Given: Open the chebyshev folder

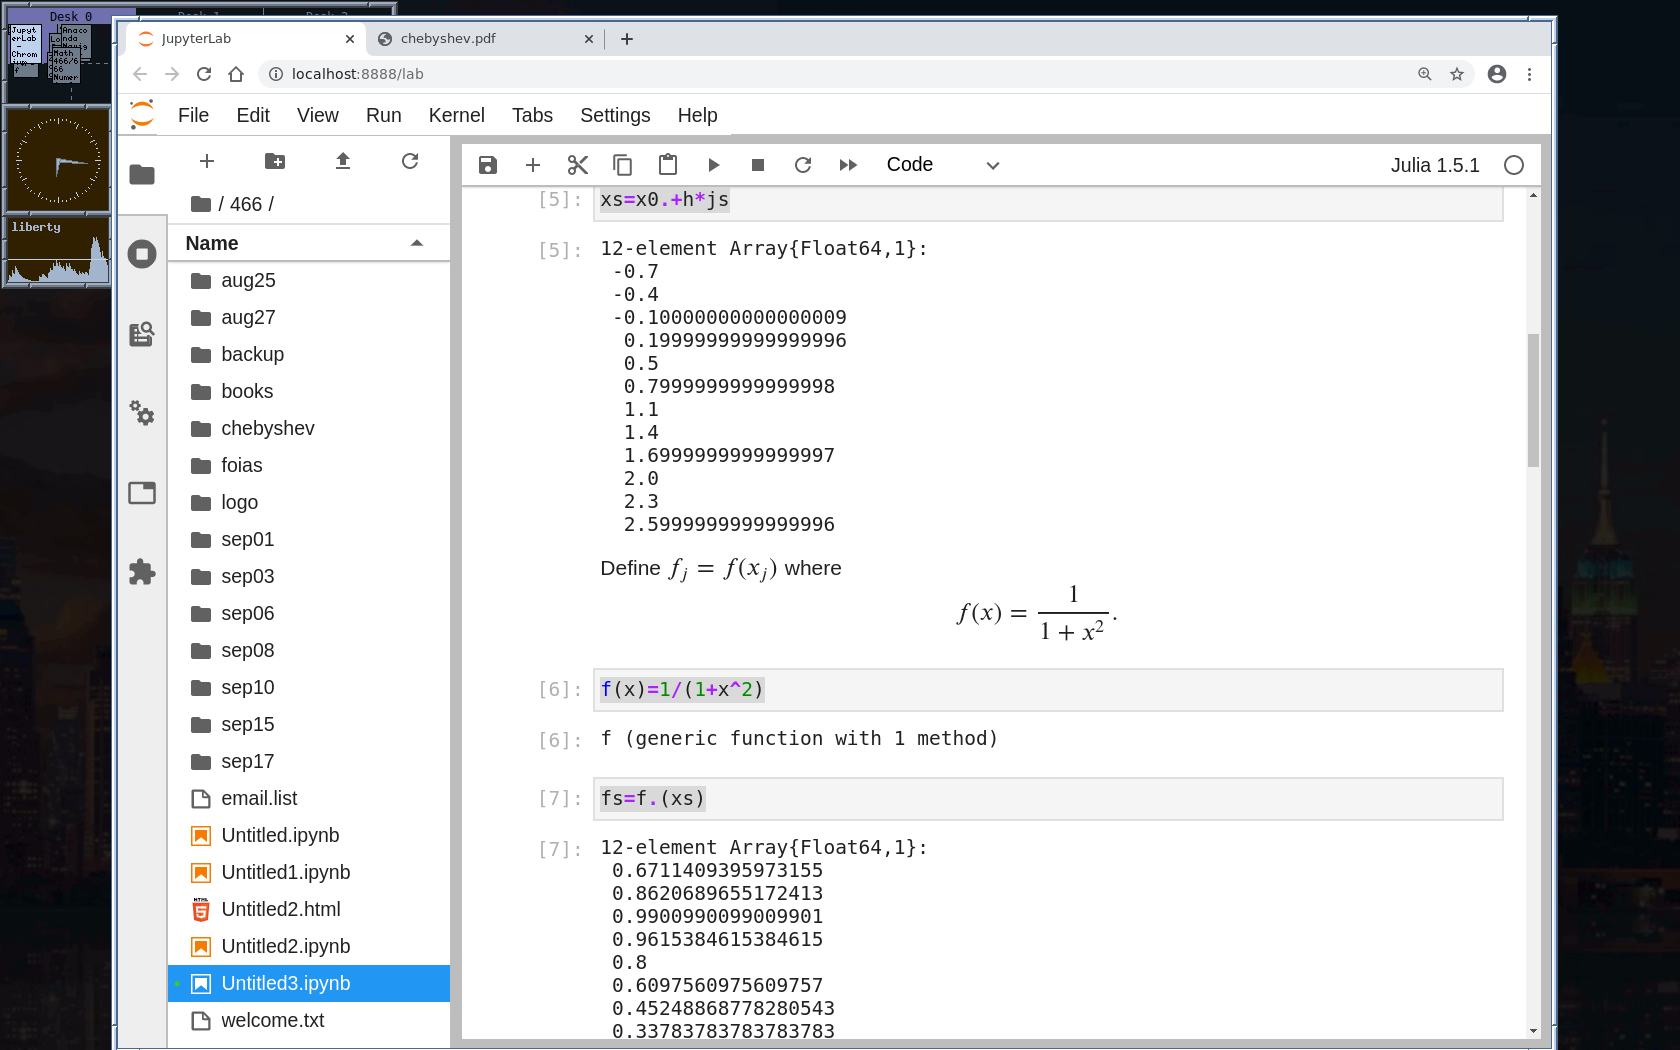Looking at the screenshot, I should 267,428.
